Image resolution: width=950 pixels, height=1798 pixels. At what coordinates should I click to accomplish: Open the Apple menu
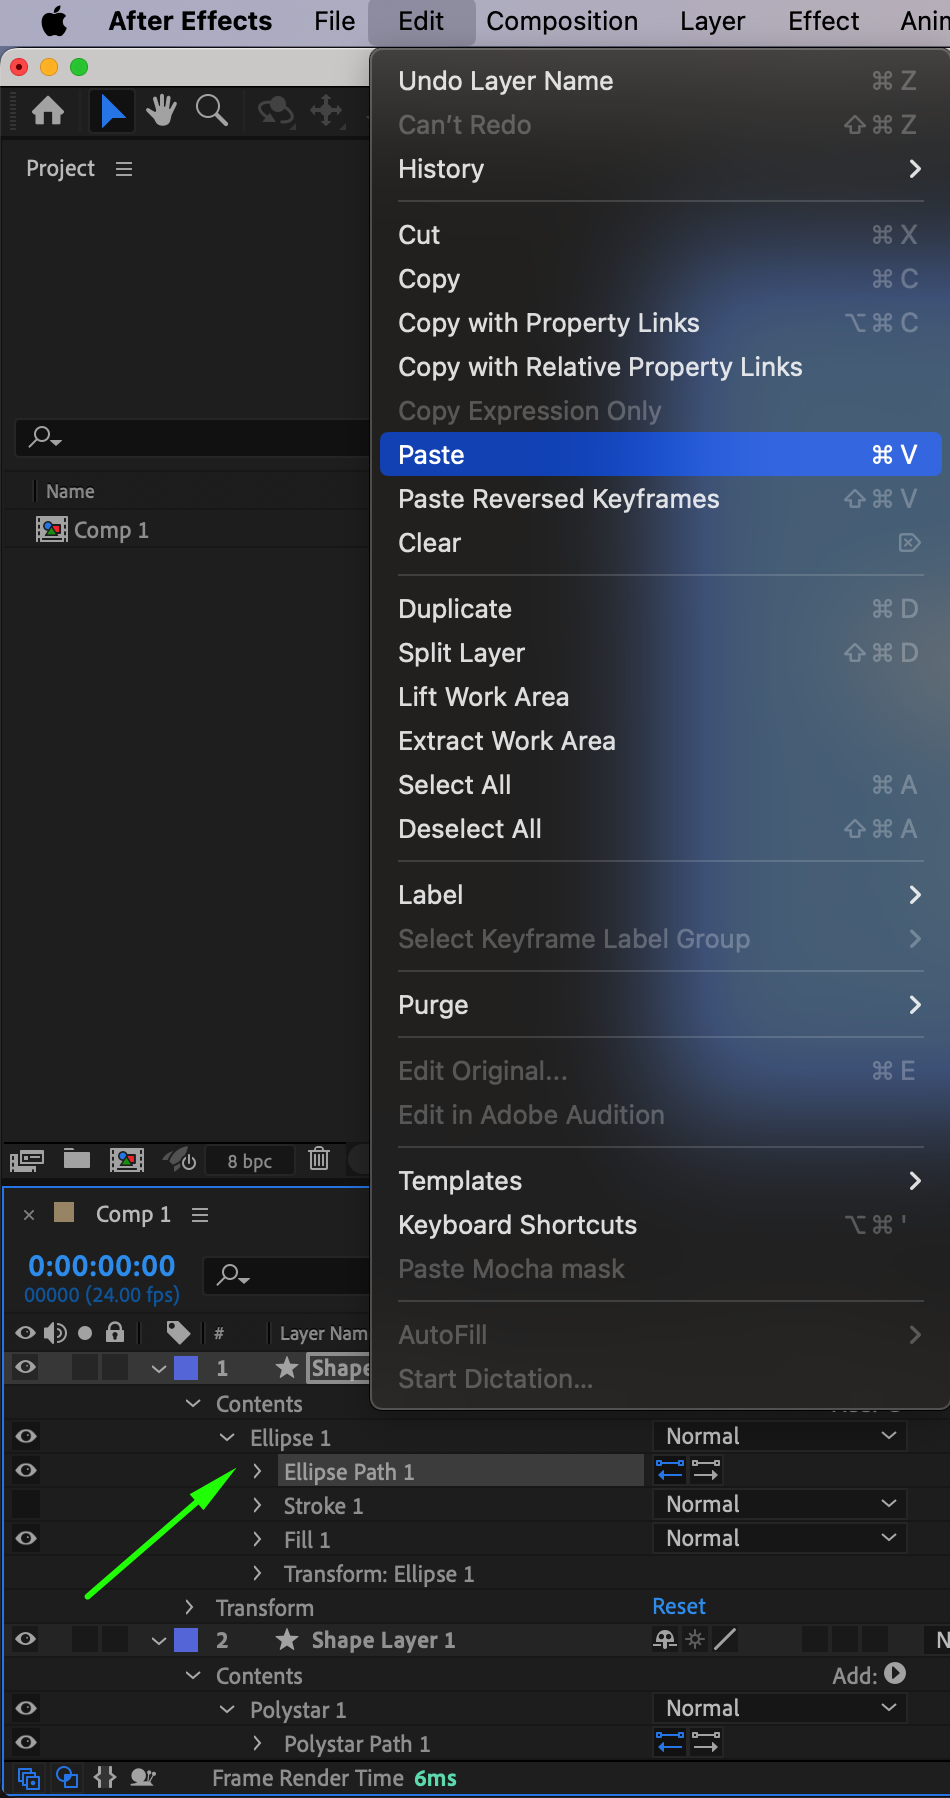[x=53, y=21]
